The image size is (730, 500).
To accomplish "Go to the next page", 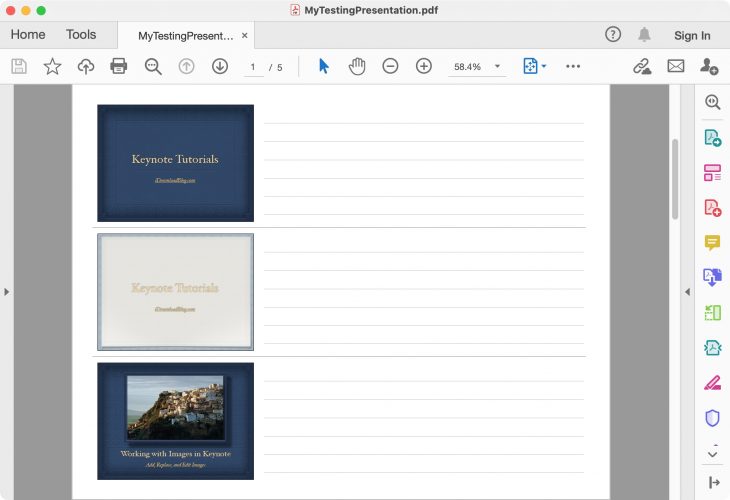I will 220,67.
